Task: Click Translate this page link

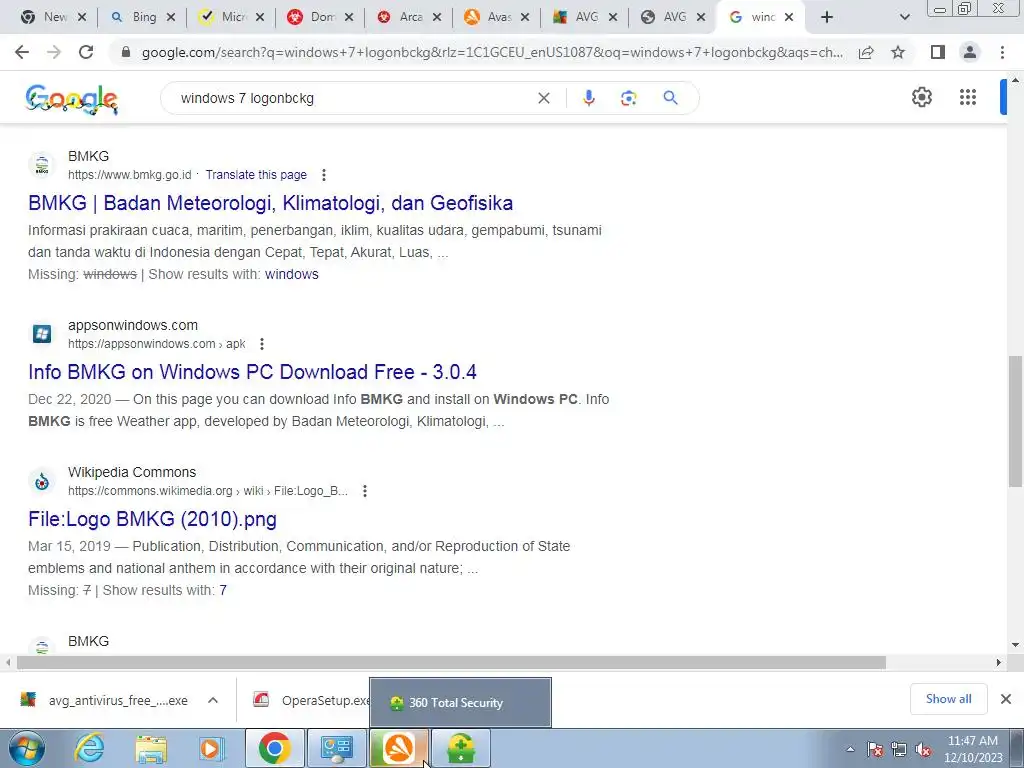Action: pyautogui.click(x=256, y=175)
